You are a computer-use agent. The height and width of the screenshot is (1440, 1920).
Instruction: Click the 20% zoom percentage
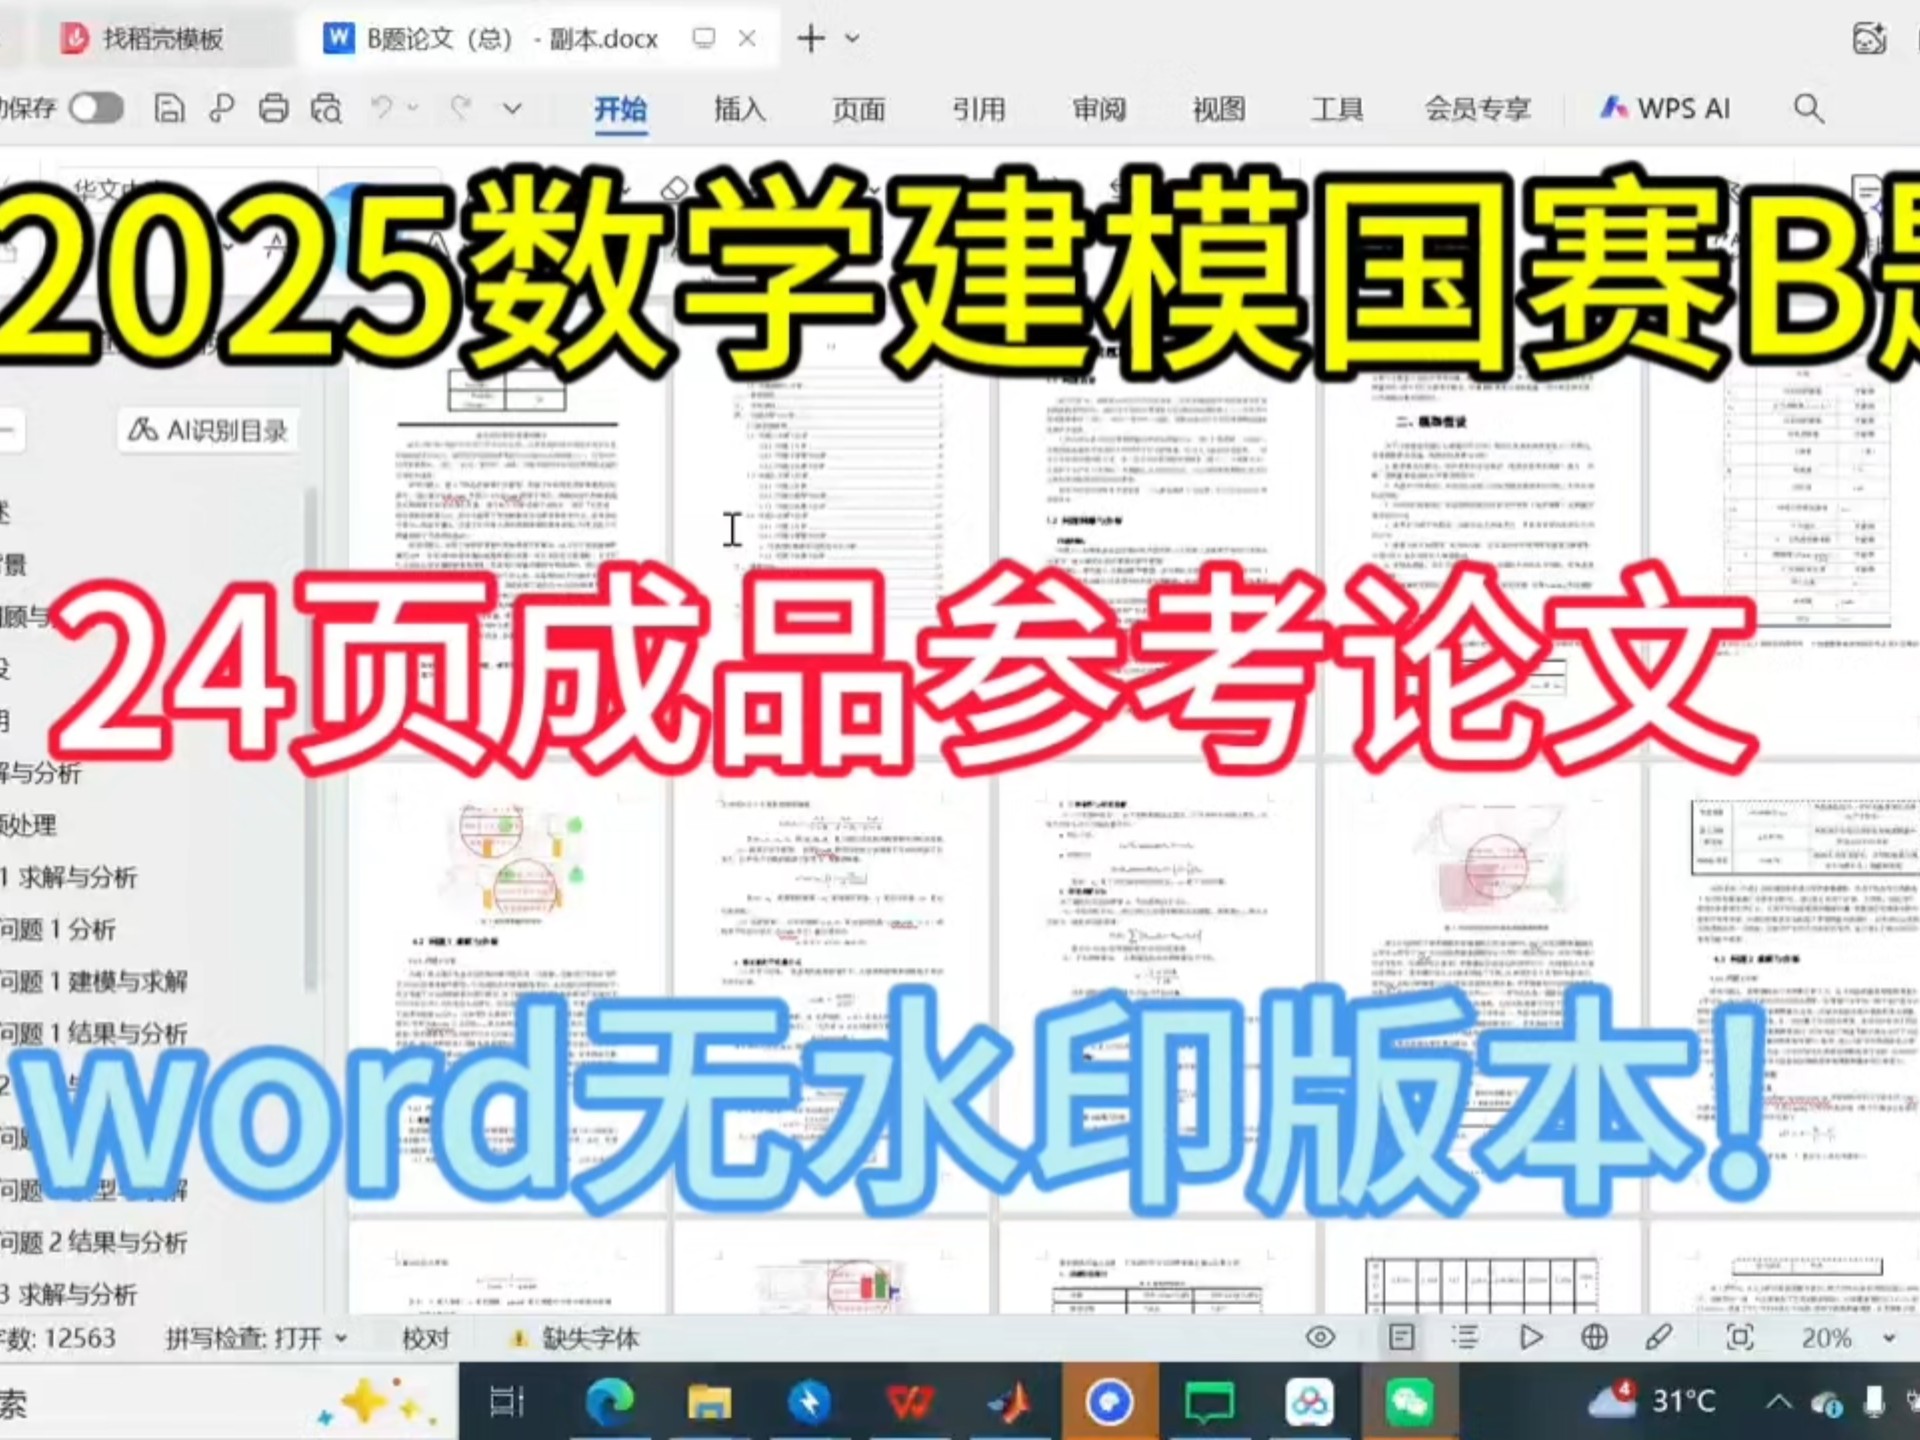pyautogui.click(x=1826, y=1338)
